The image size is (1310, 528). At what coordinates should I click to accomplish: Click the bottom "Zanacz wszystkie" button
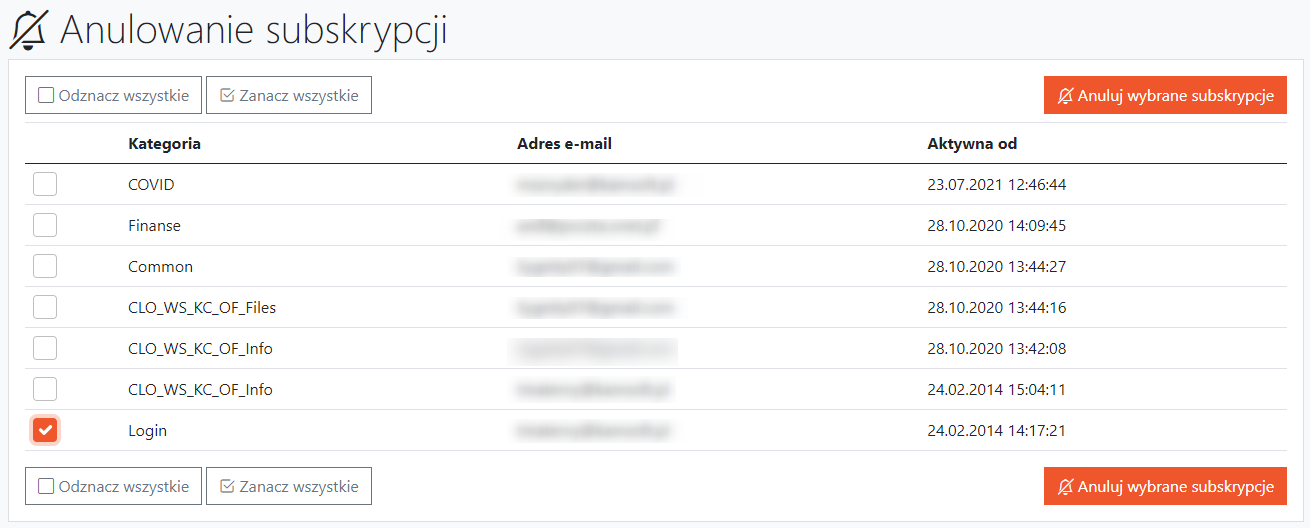pyautogui.click(x=289, y=487)
